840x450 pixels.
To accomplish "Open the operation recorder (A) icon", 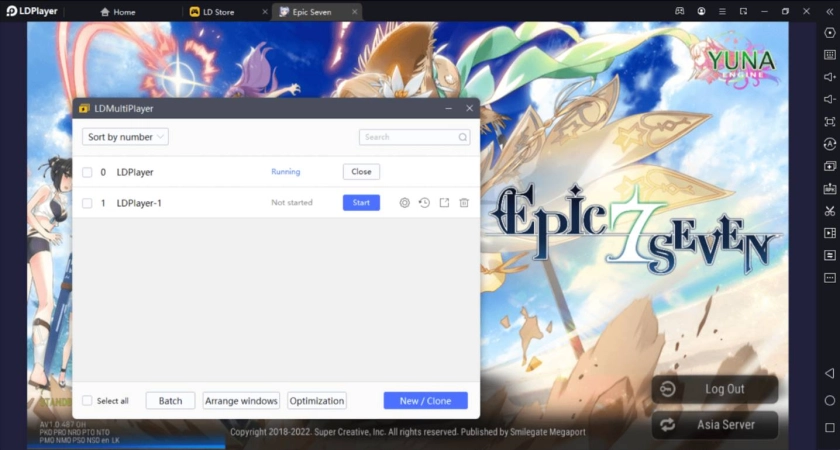I will click(x=829, y=144).
